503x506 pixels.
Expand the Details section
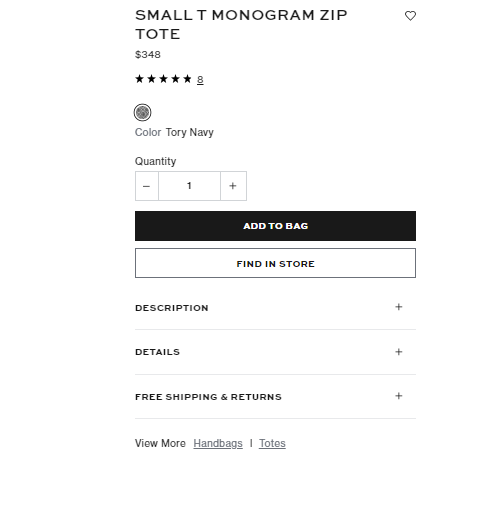click(275, 352)
